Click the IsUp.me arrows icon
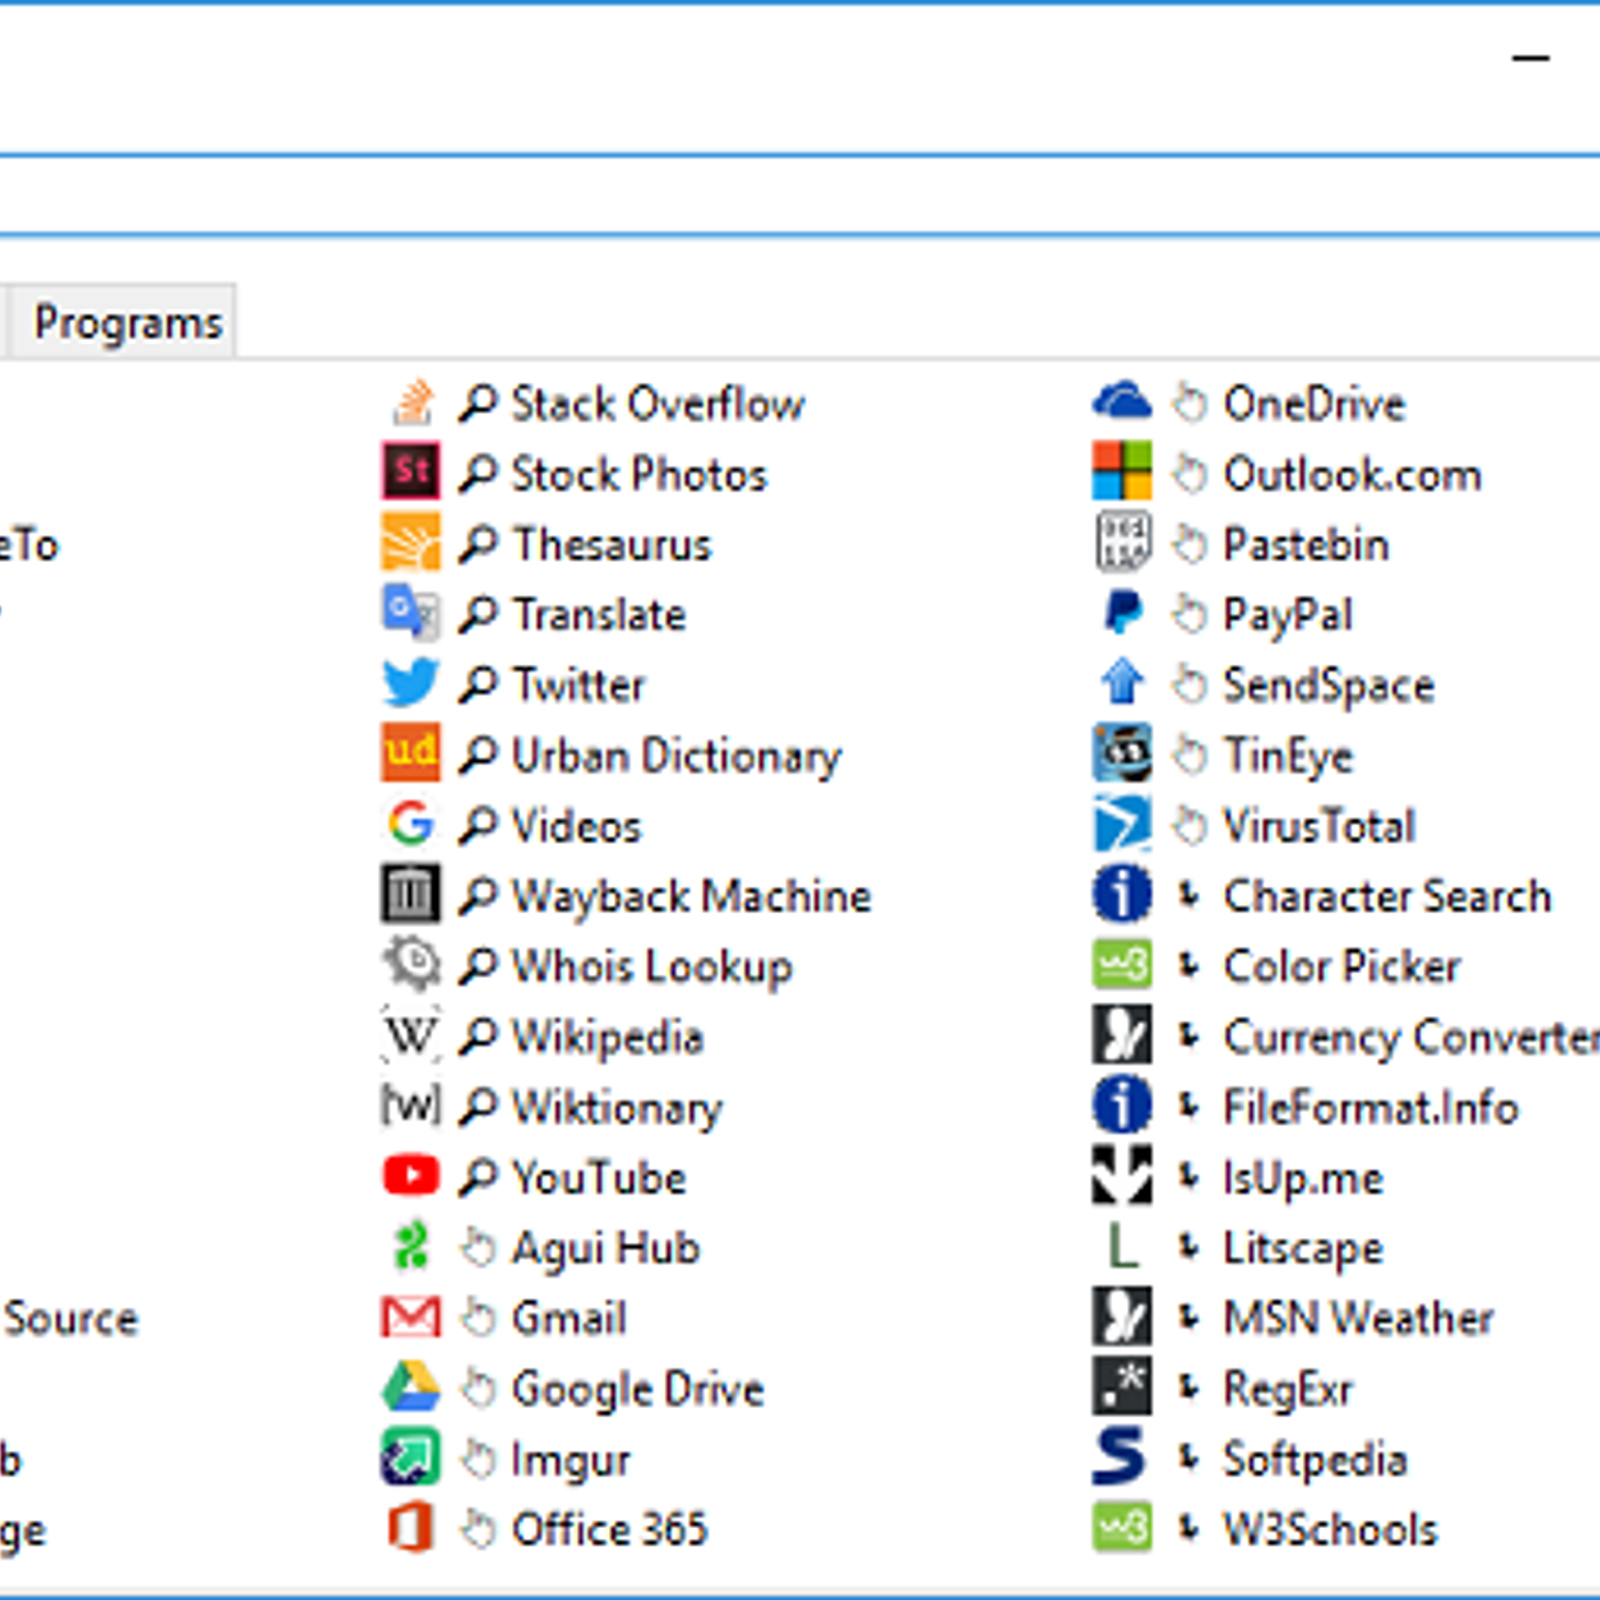 click(x=1122, y=1175)
